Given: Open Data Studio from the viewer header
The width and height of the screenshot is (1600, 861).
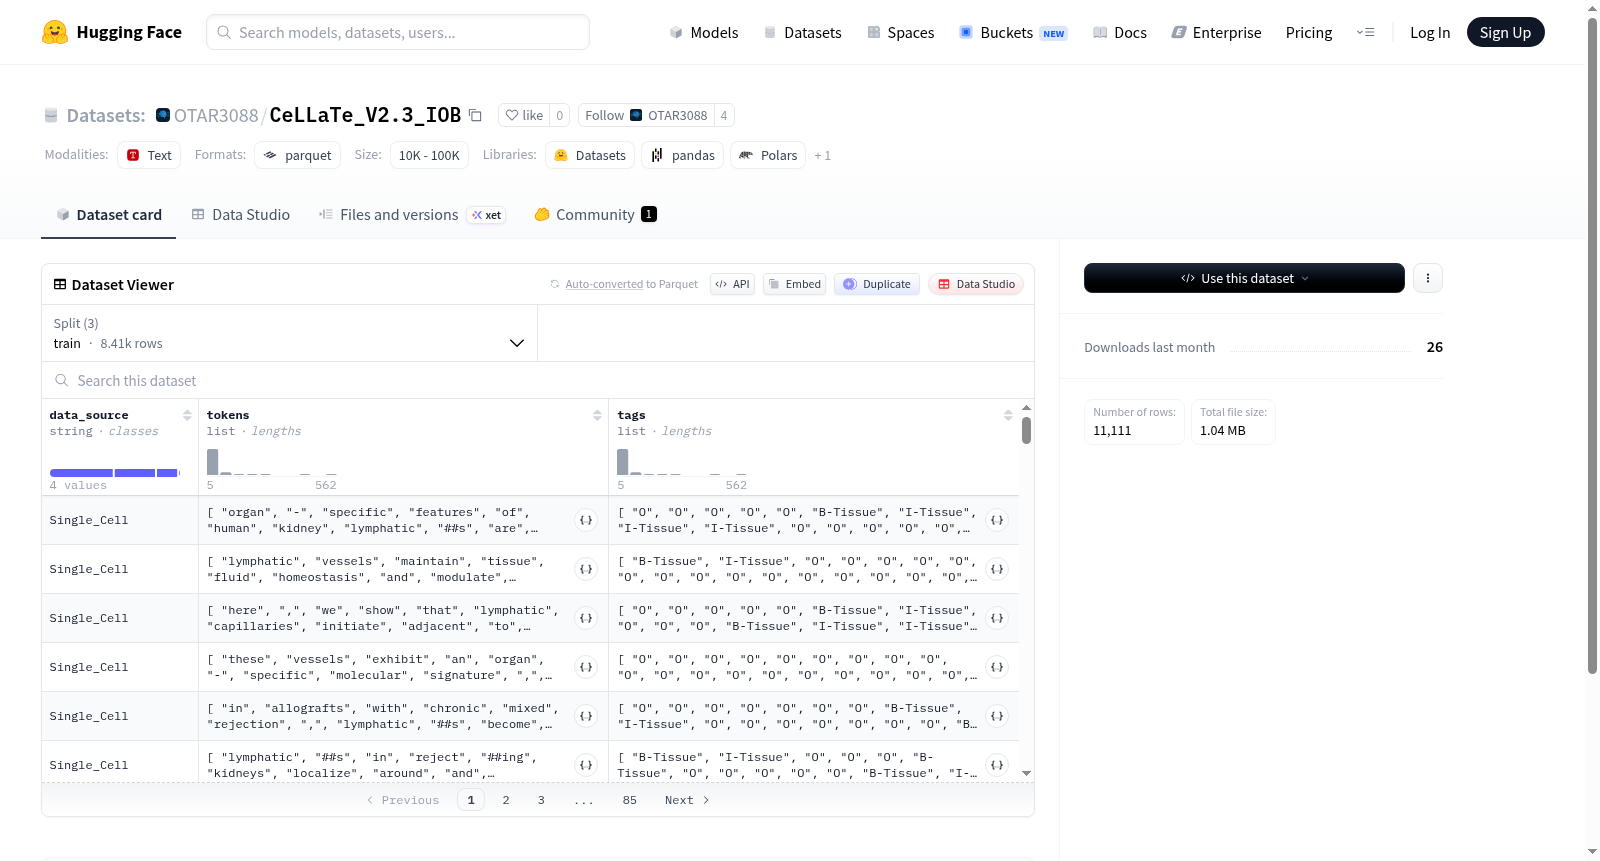Looking at the screenshot, I should tap(976, 284).
